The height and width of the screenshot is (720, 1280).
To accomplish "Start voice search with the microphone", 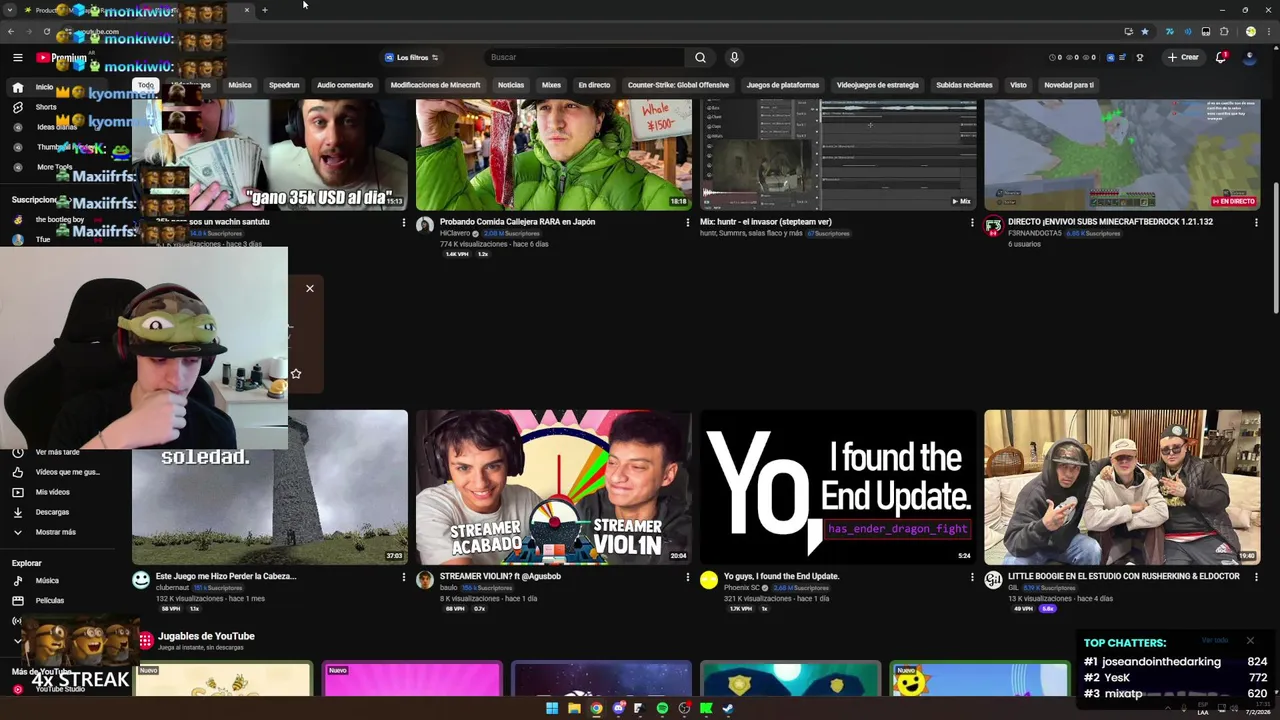I will [x=734, y=57].
